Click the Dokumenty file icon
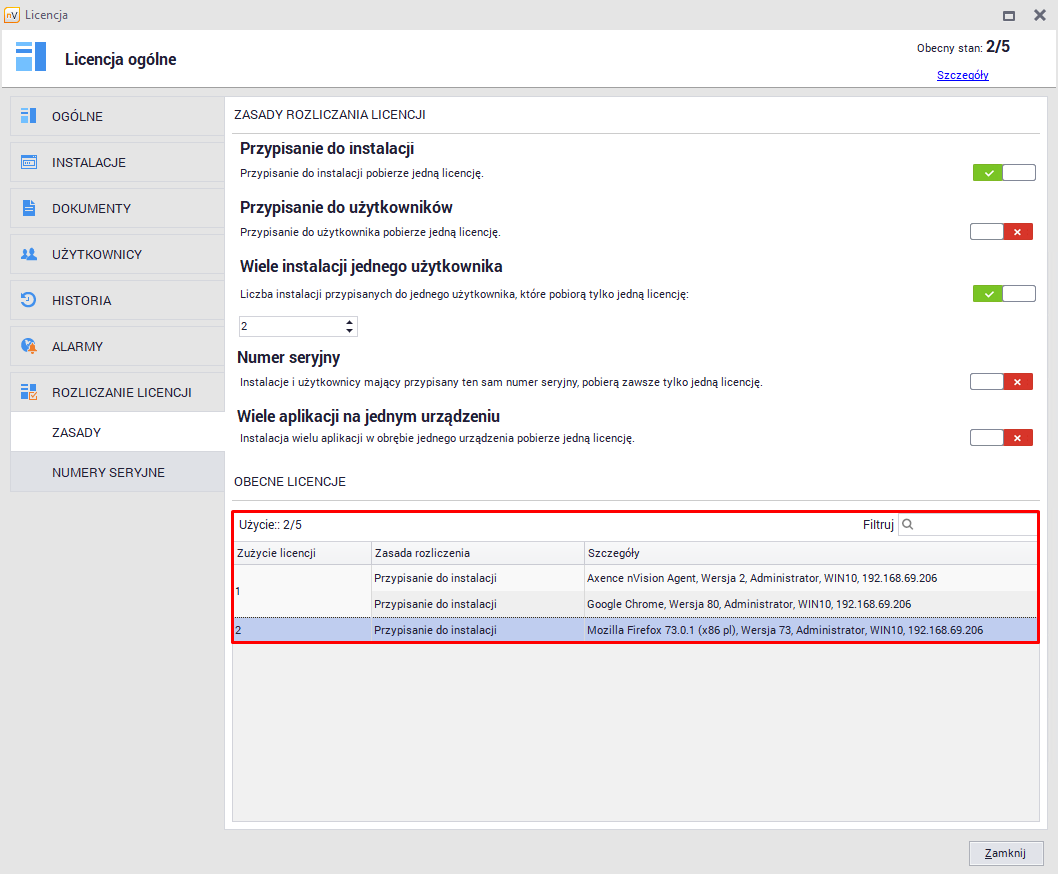This screenshot has width=1058, height=874. pos(29,208)
